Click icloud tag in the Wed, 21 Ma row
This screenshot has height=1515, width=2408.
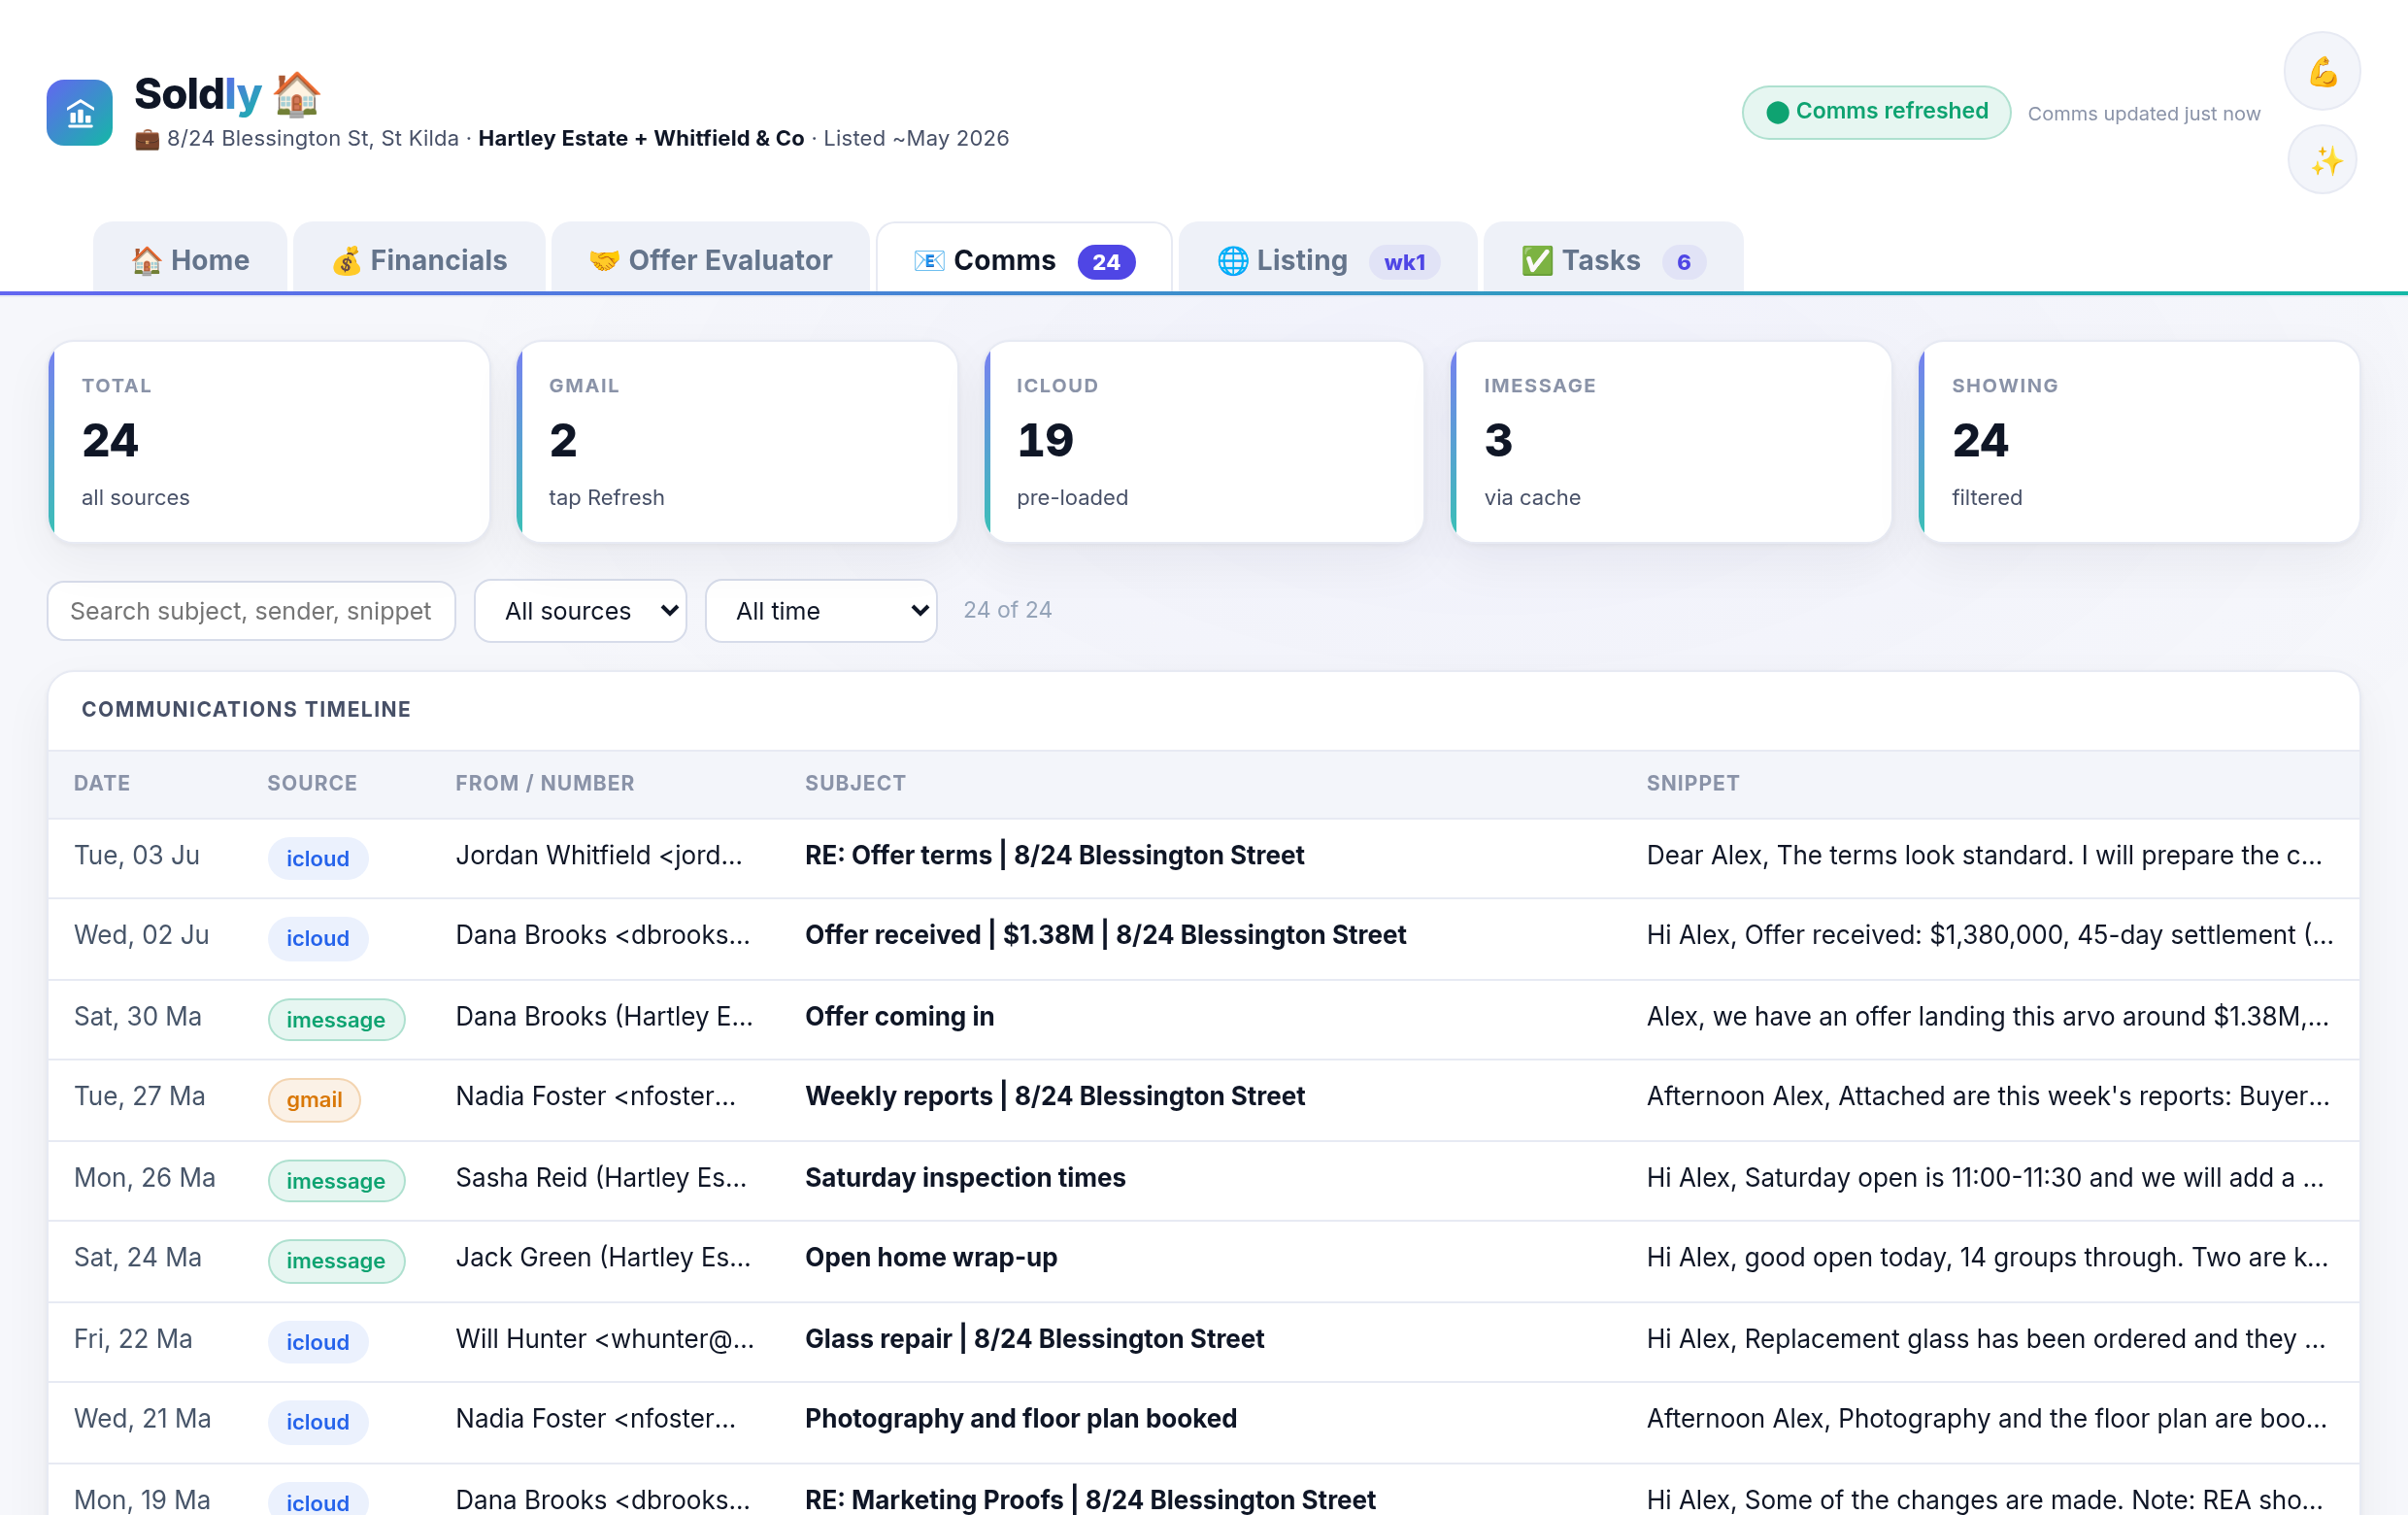point(318,1422)
